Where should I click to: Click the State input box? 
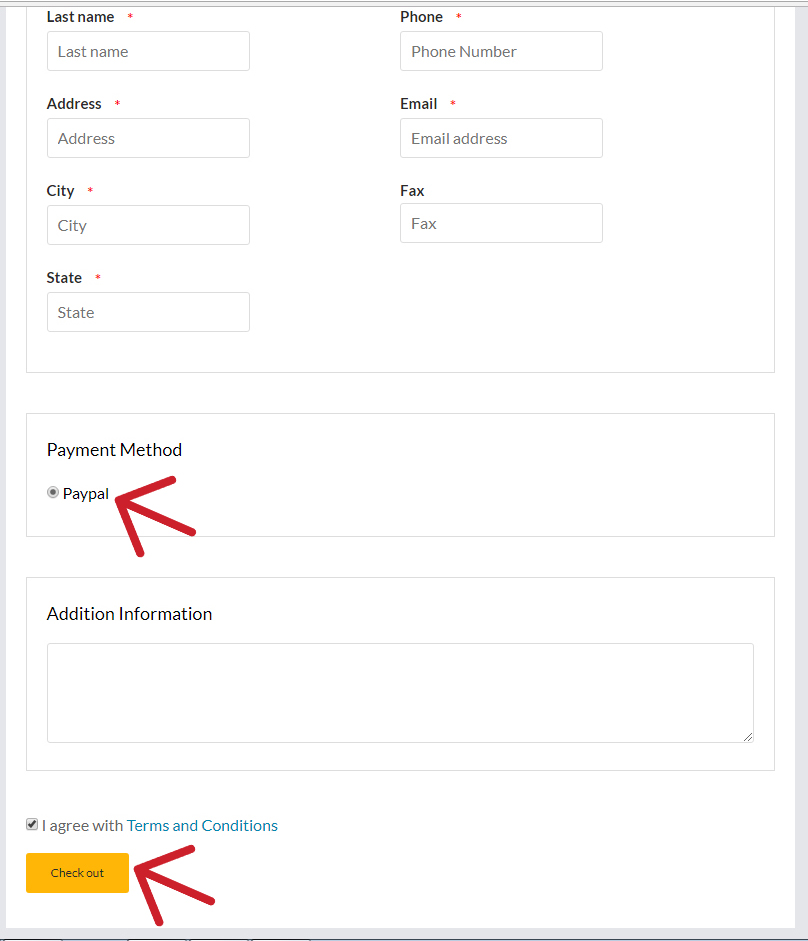[148, 312]
